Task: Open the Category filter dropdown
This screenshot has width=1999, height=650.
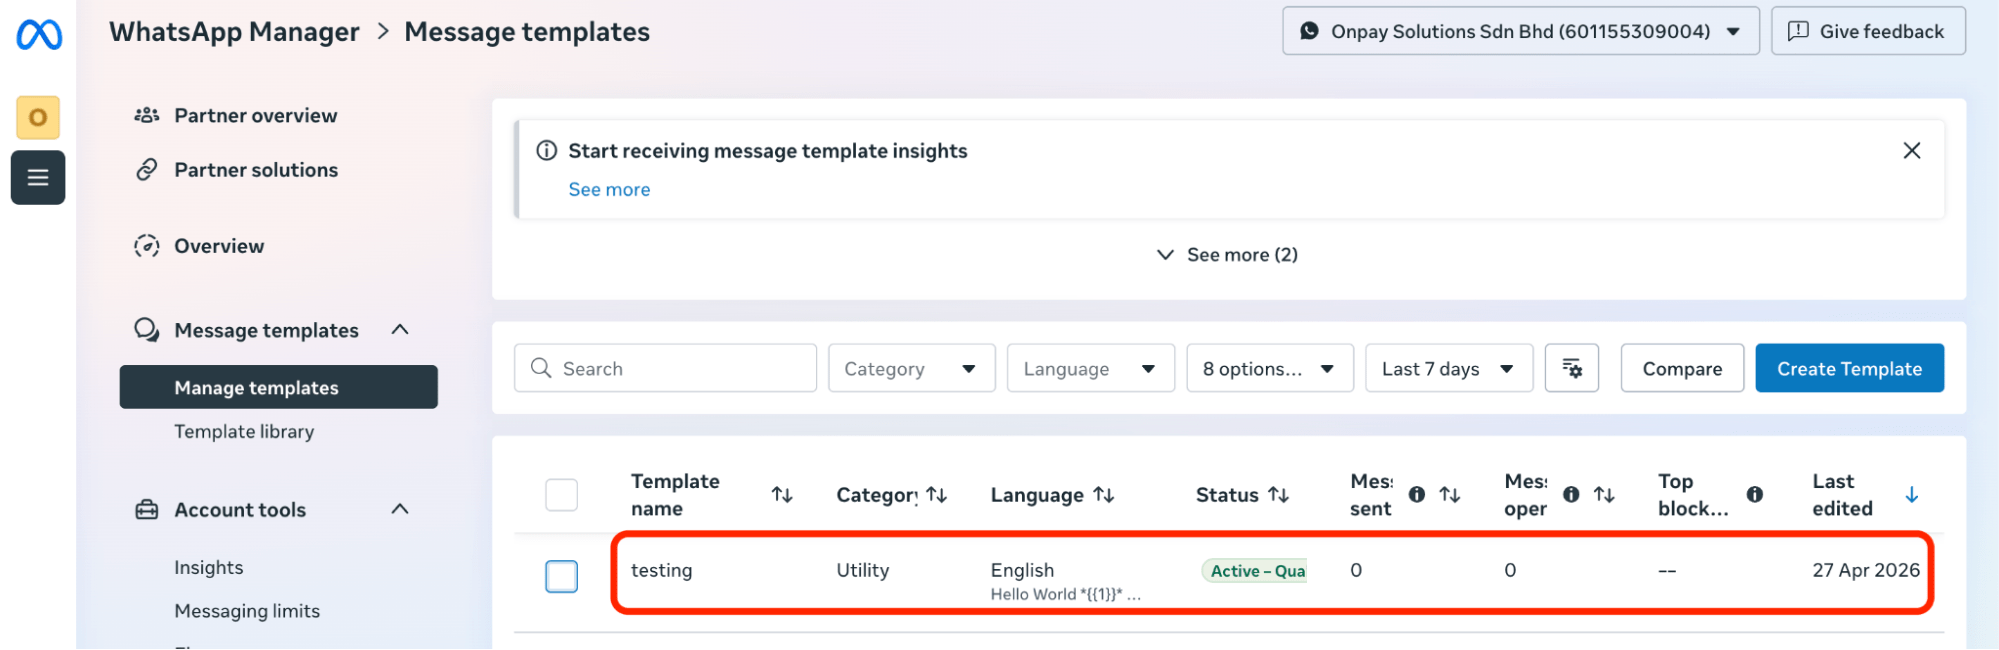Action: click(x=911, y=368)
